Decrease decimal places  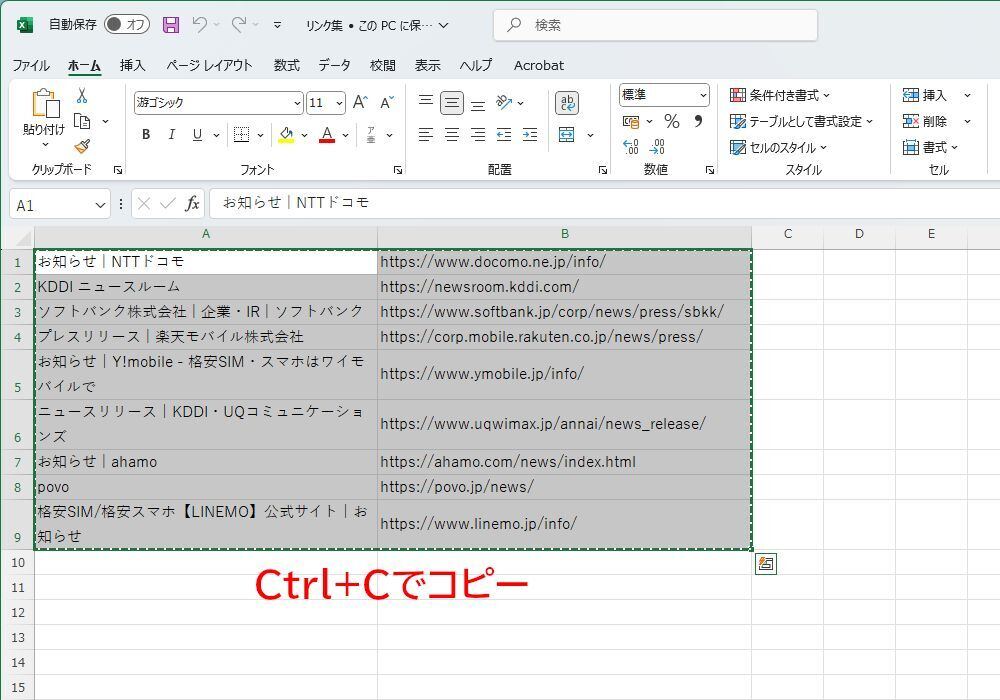(x=657, y=147)
